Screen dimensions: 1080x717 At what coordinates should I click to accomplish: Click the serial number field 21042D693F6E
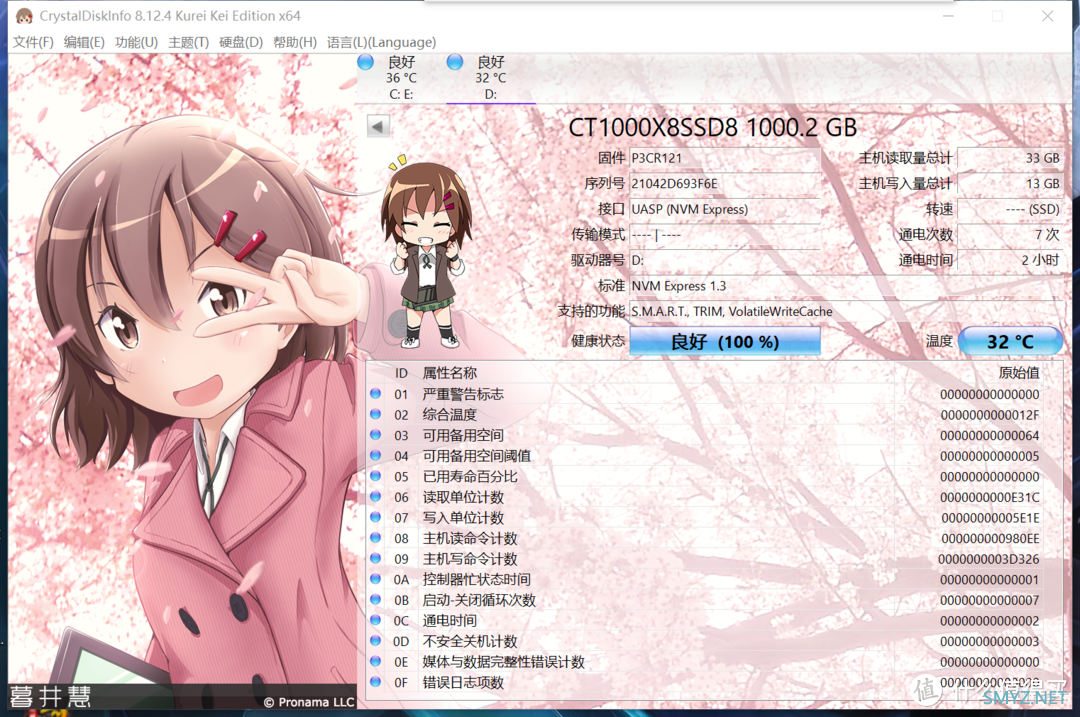coord(725,183)
